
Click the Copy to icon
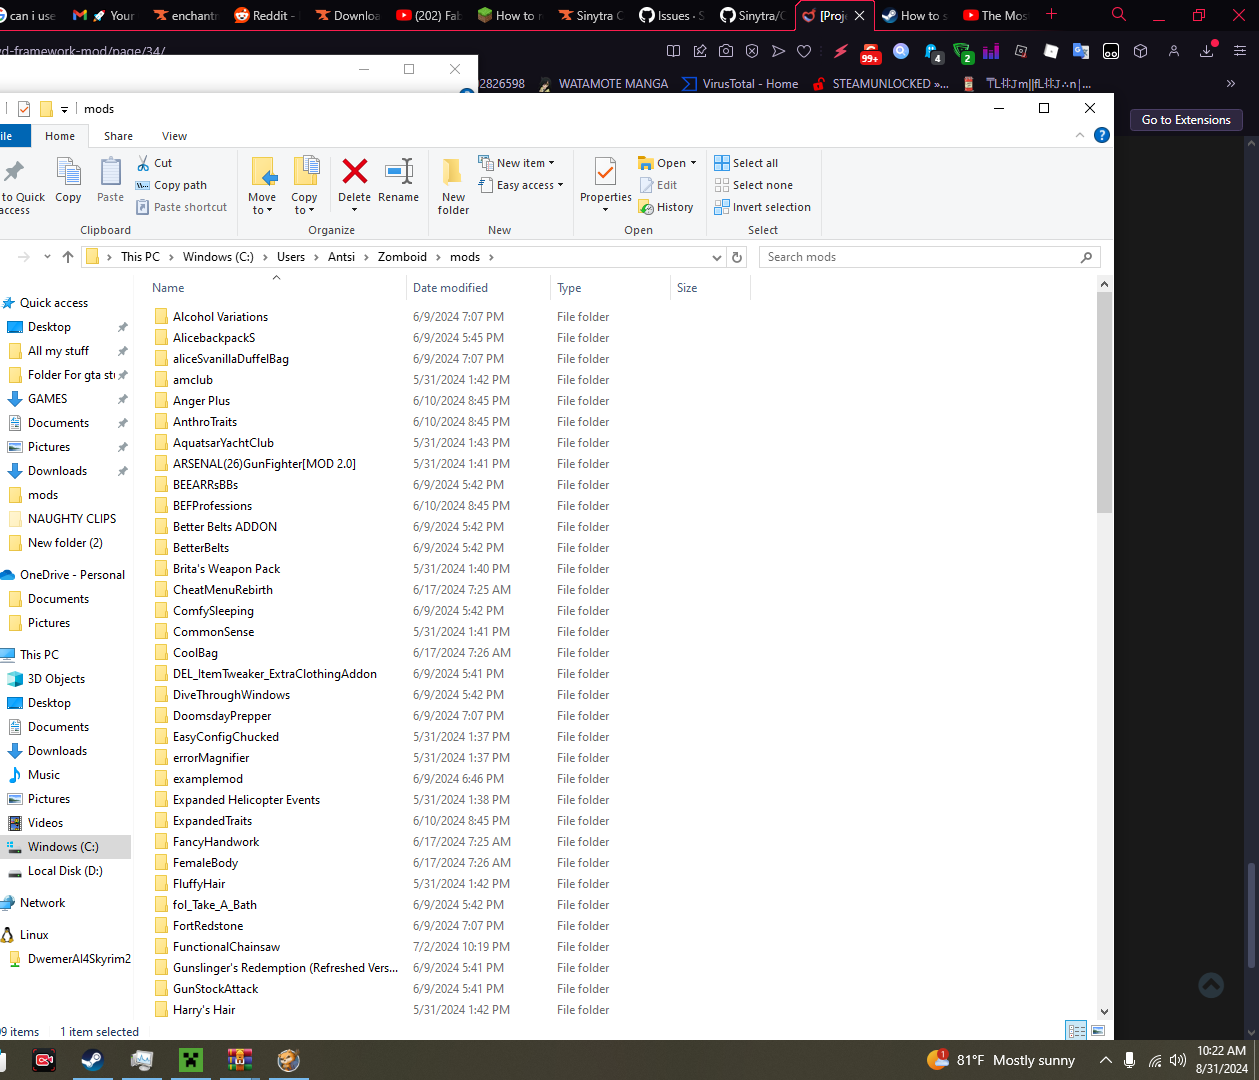(x=305, y=171)
